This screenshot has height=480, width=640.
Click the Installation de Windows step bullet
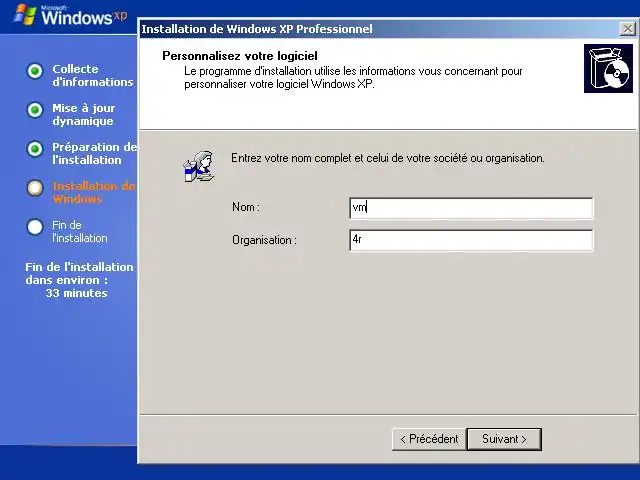point(35,188)
